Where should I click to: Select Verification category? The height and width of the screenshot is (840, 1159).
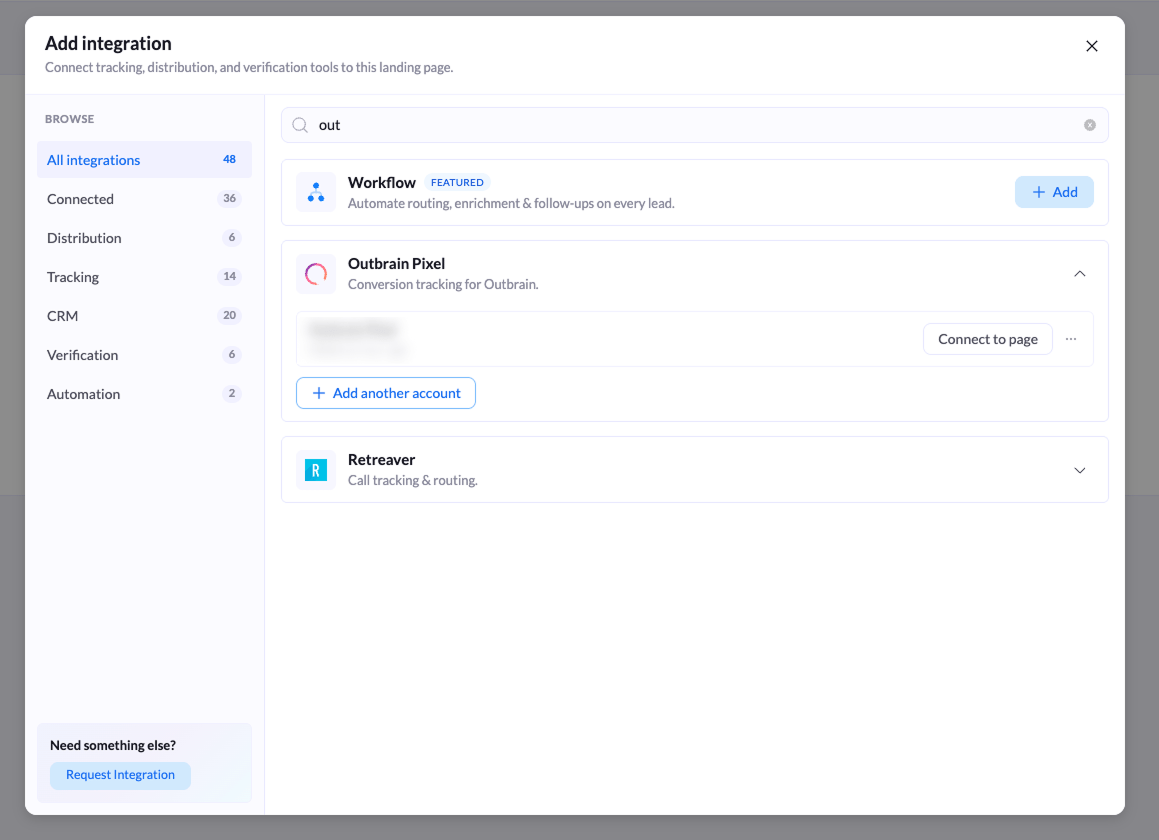pyautogui.click(x=144, y=355)
